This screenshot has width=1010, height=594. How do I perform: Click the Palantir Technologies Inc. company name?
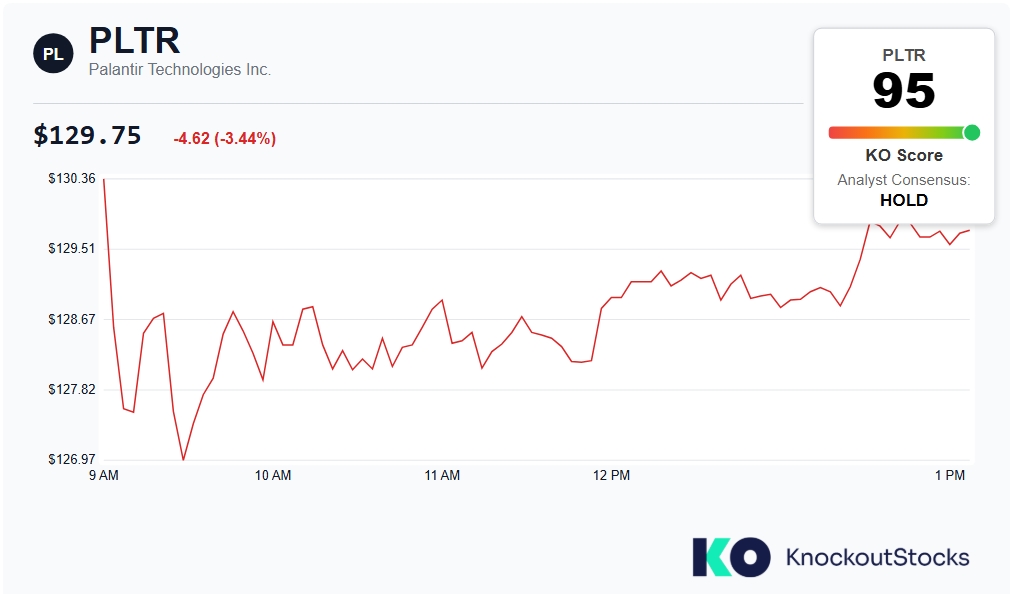coord(180,70)
